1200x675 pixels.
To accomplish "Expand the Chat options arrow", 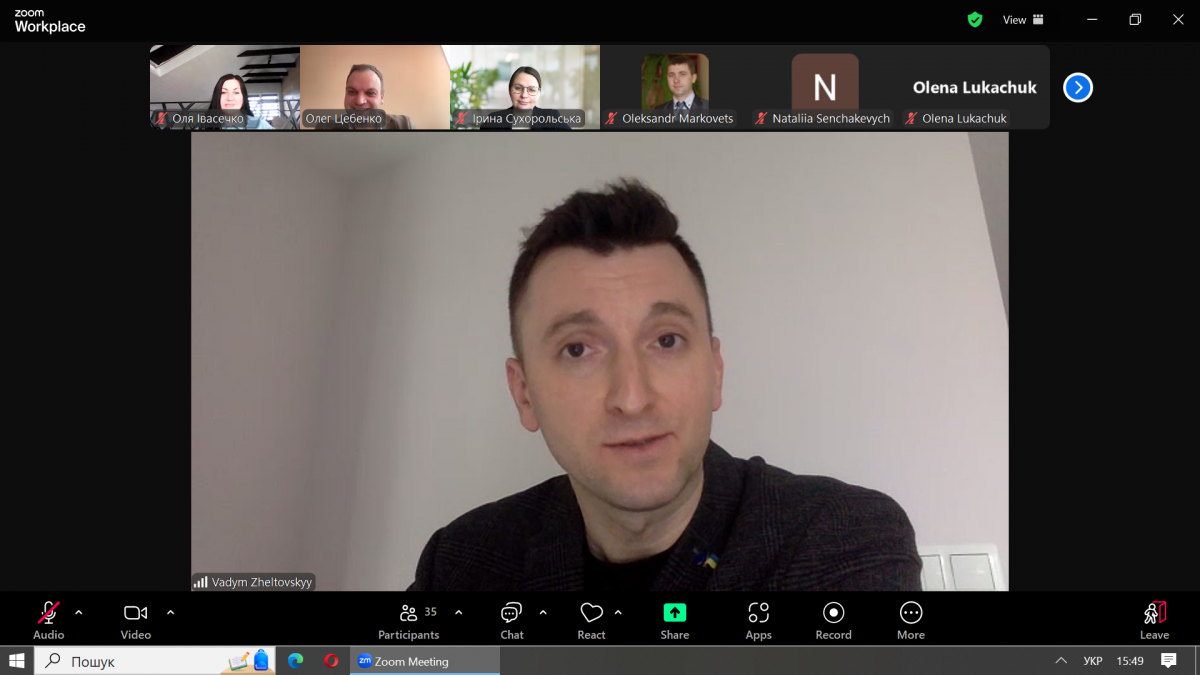I will coord(543,613).
